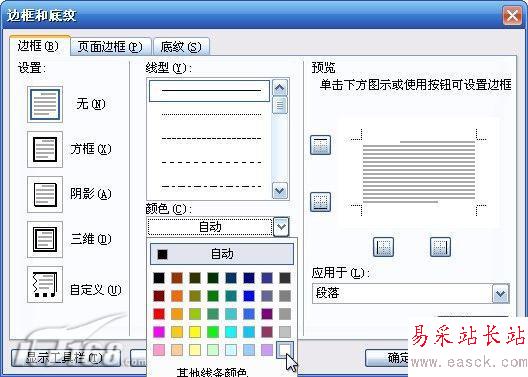The width and height of the screenshot is (528, 377).
Task: Choose the magenta pink color swatch
Action: (x=159, y=332)
